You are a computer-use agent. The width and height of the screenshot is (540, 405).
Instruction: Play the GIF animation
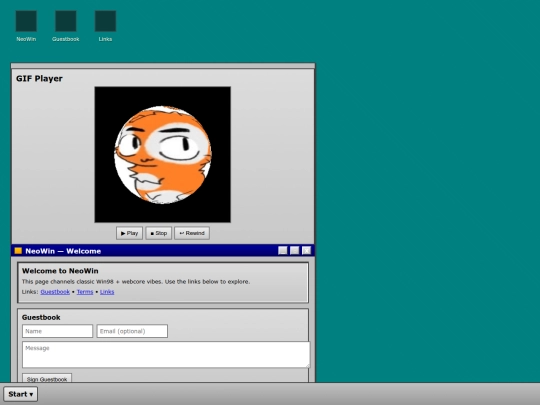click(x=129, y=233)
